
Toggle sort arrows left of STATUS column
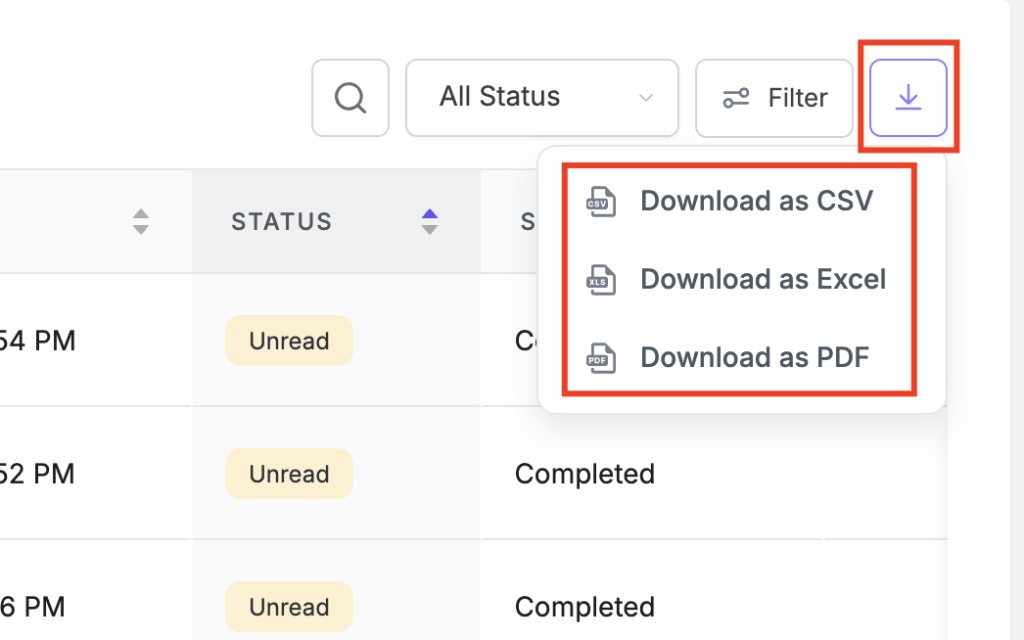[x=140, y=222]
